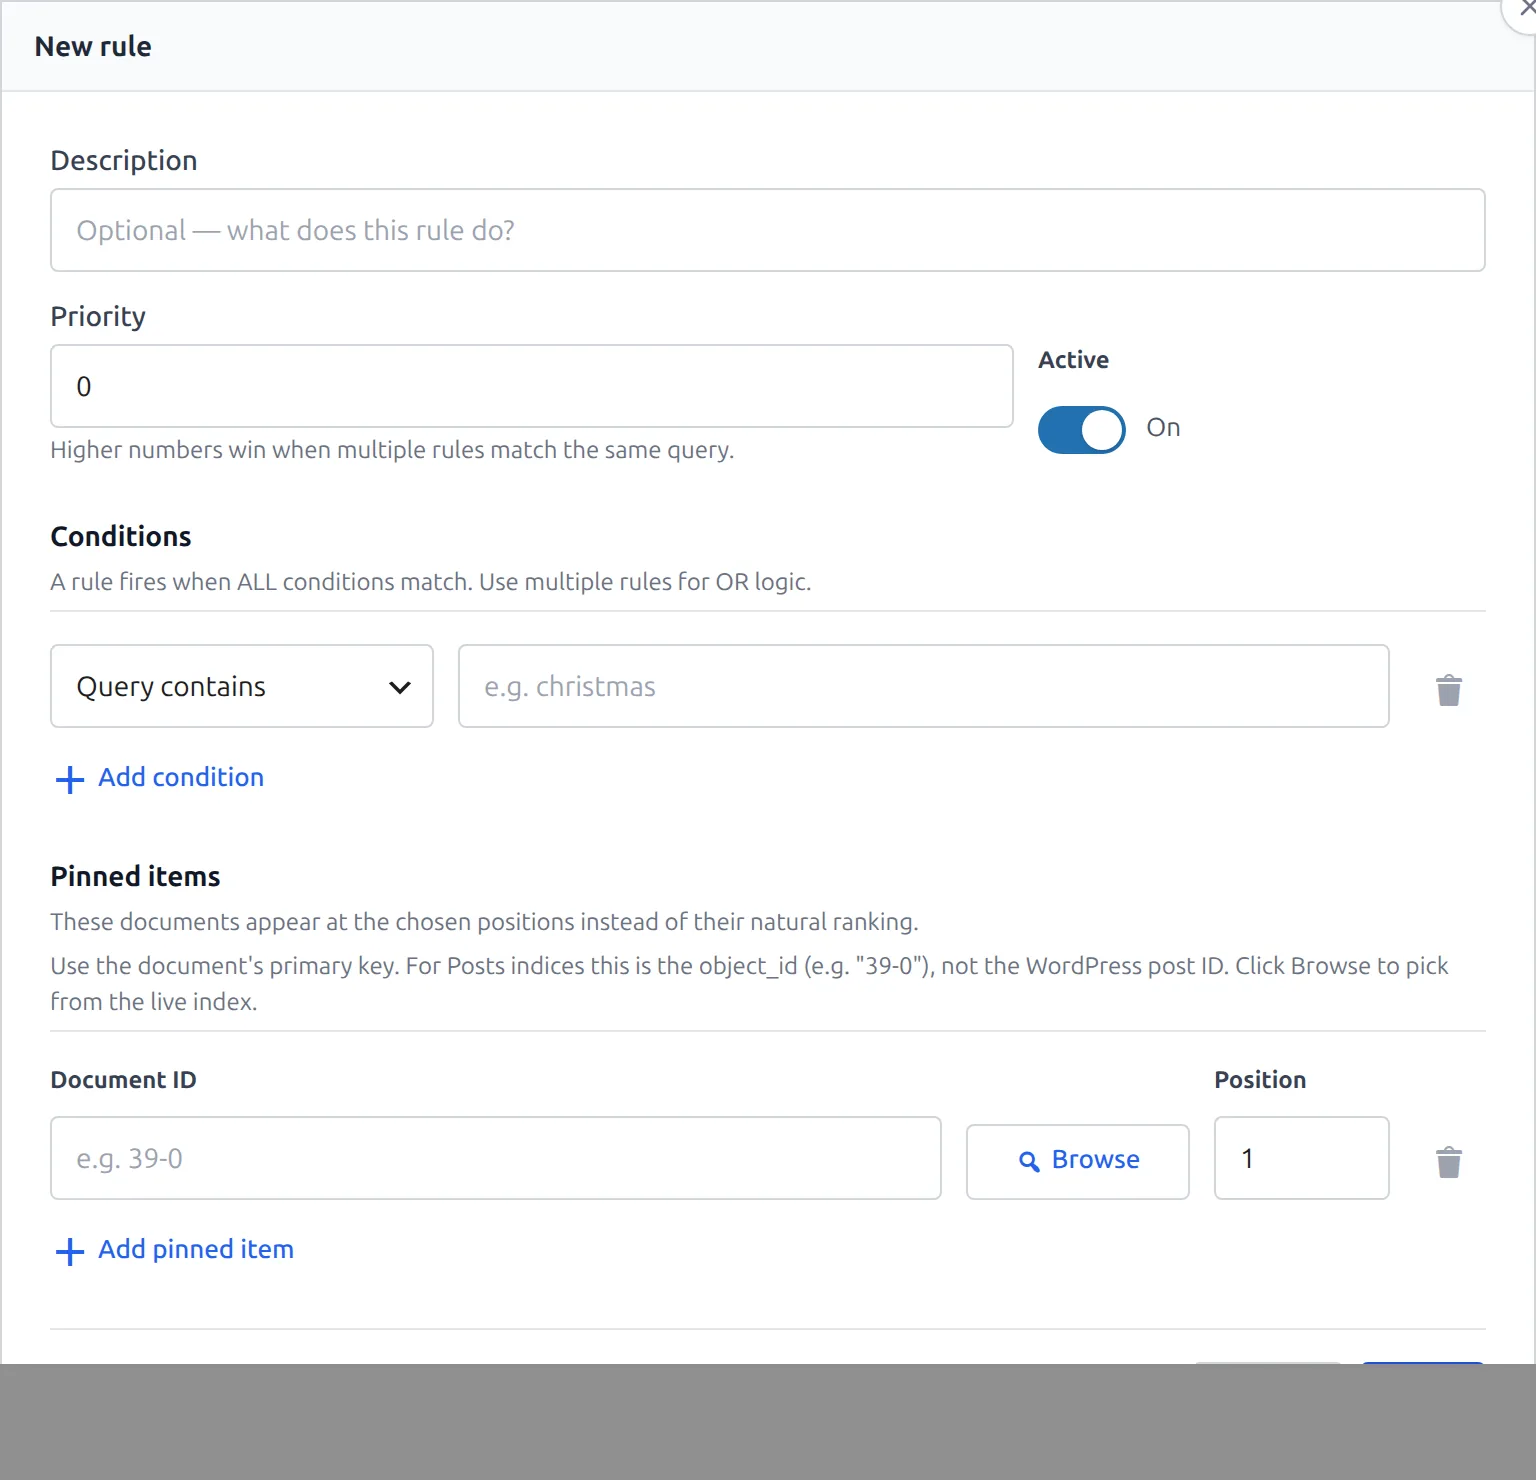
Task: Click the plus icon beside Add condition
Action: [70, 779]
